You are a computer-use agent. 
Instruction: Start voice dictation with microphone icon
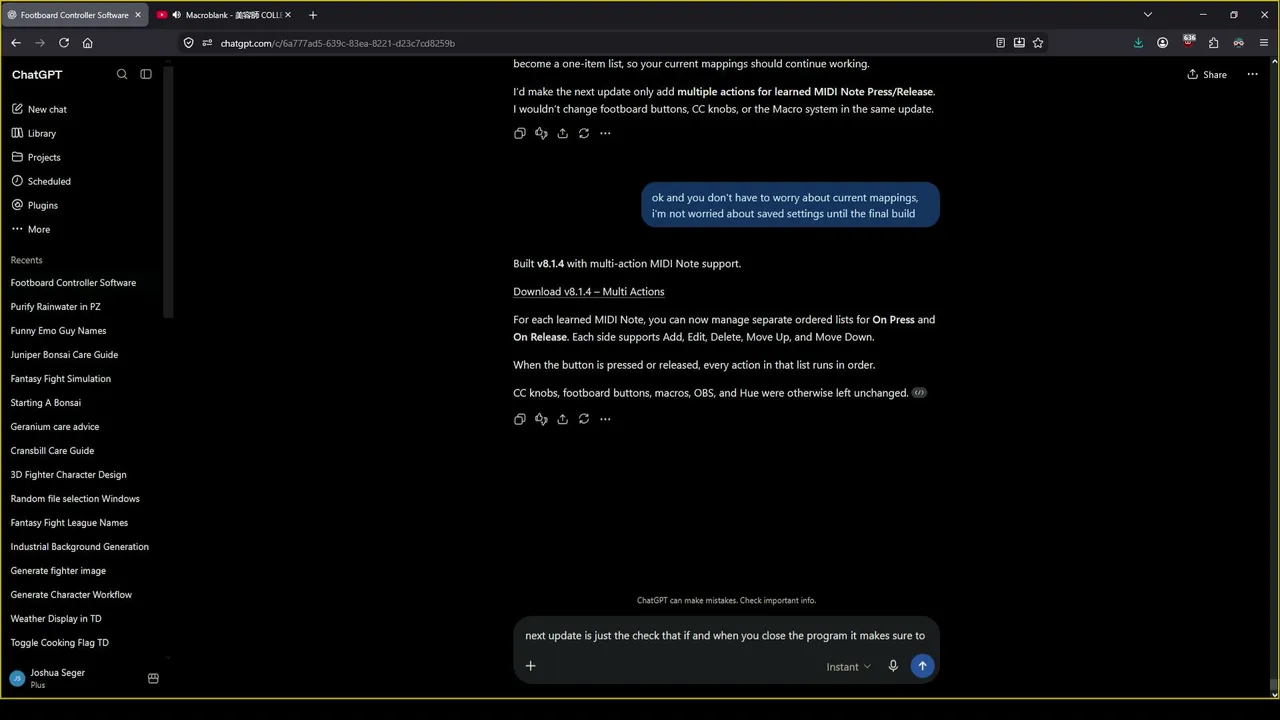coord(893,666)
